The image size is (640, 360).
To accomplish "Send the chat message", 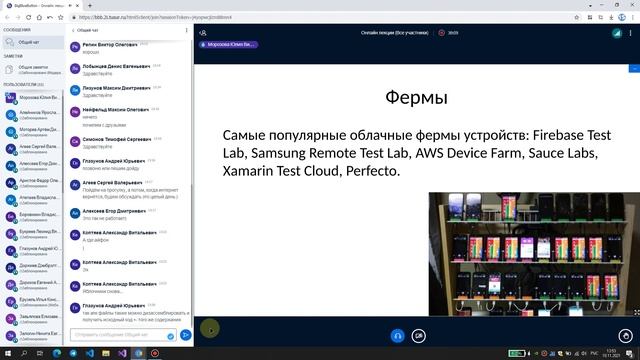I will click(x=186, y=335).
